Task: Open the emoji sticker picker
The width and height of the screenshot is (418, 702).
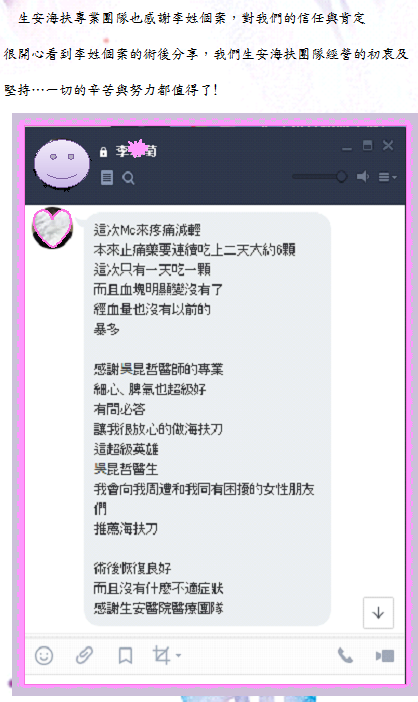Action: 44,656
